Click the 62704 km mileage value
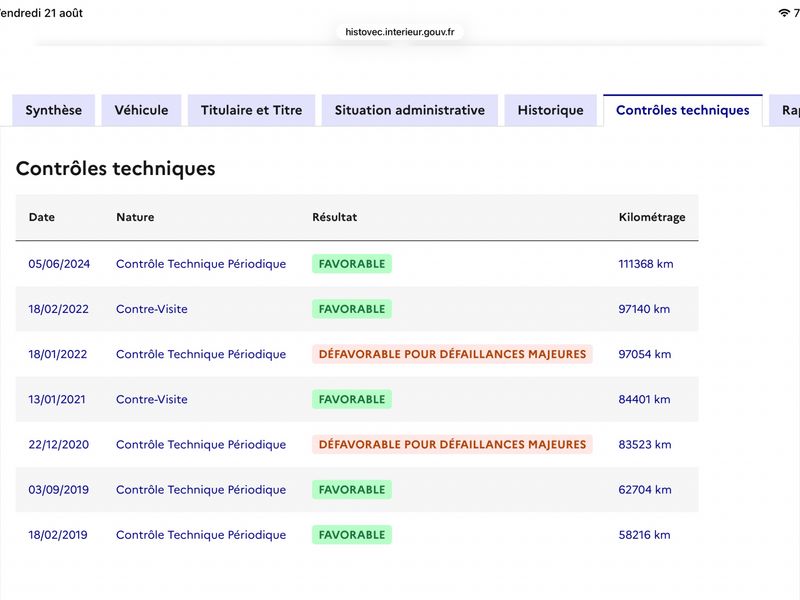Image resolution: width=800 pixels, height=600 pixels. pyautogui.click(x=645, y=490)
